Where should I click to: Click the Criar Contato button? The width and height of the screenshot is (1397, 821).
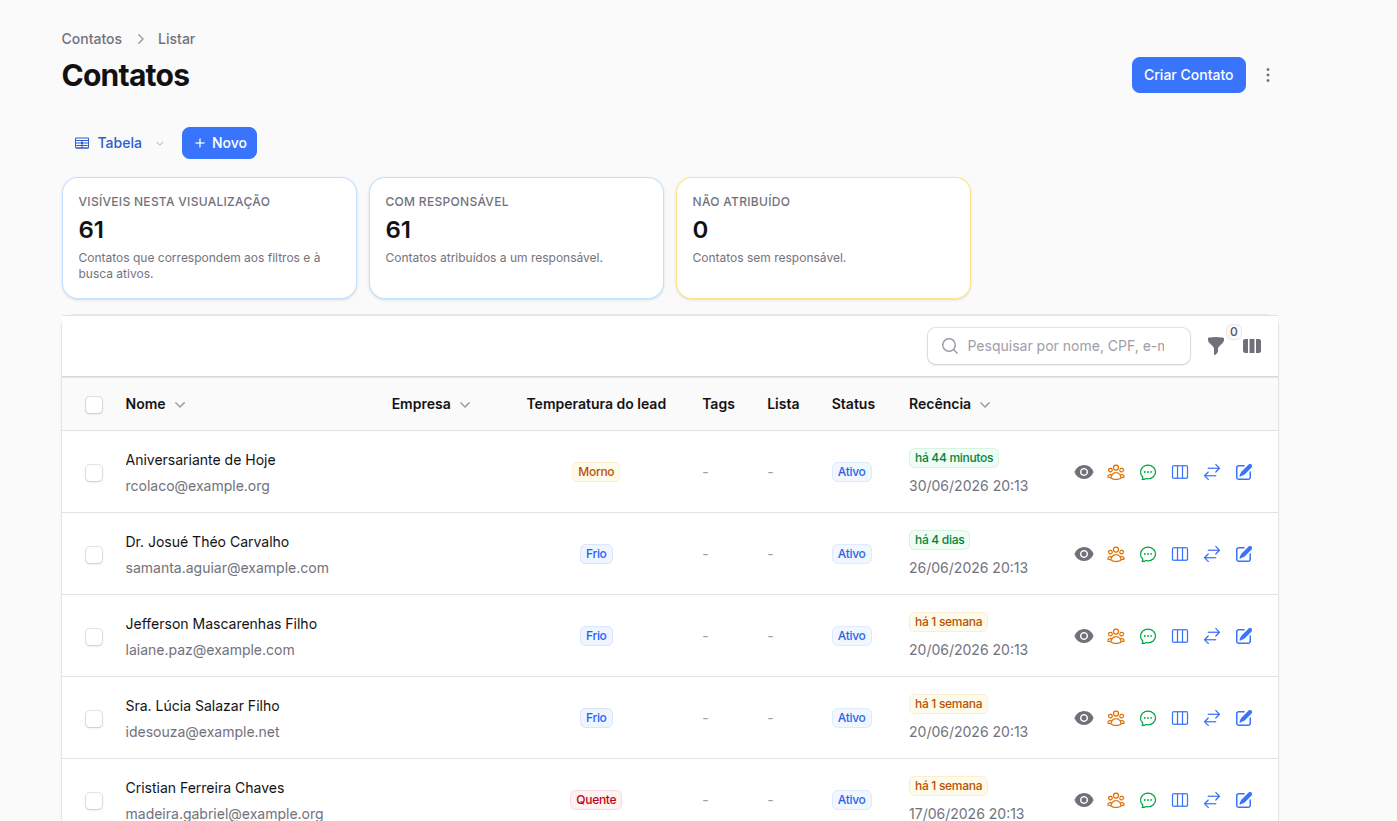1189,75
